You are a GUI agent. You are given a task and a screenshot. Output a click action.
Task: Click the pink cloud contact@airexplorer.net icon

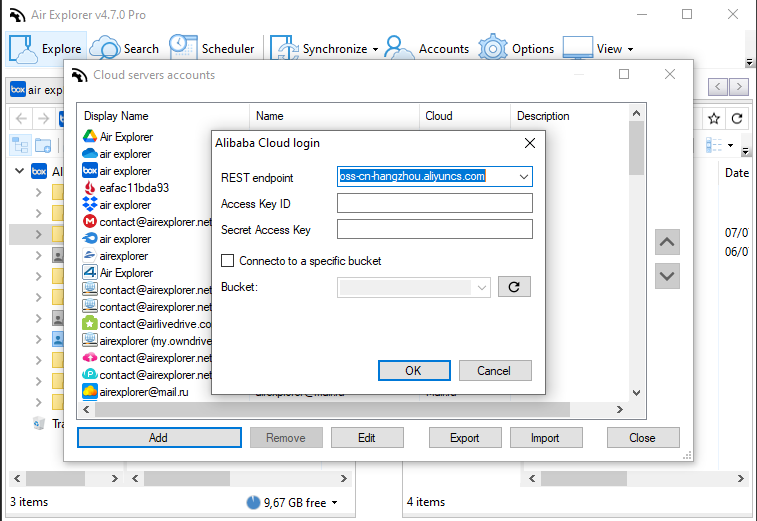pyautogui.click(x=90, y=358)
